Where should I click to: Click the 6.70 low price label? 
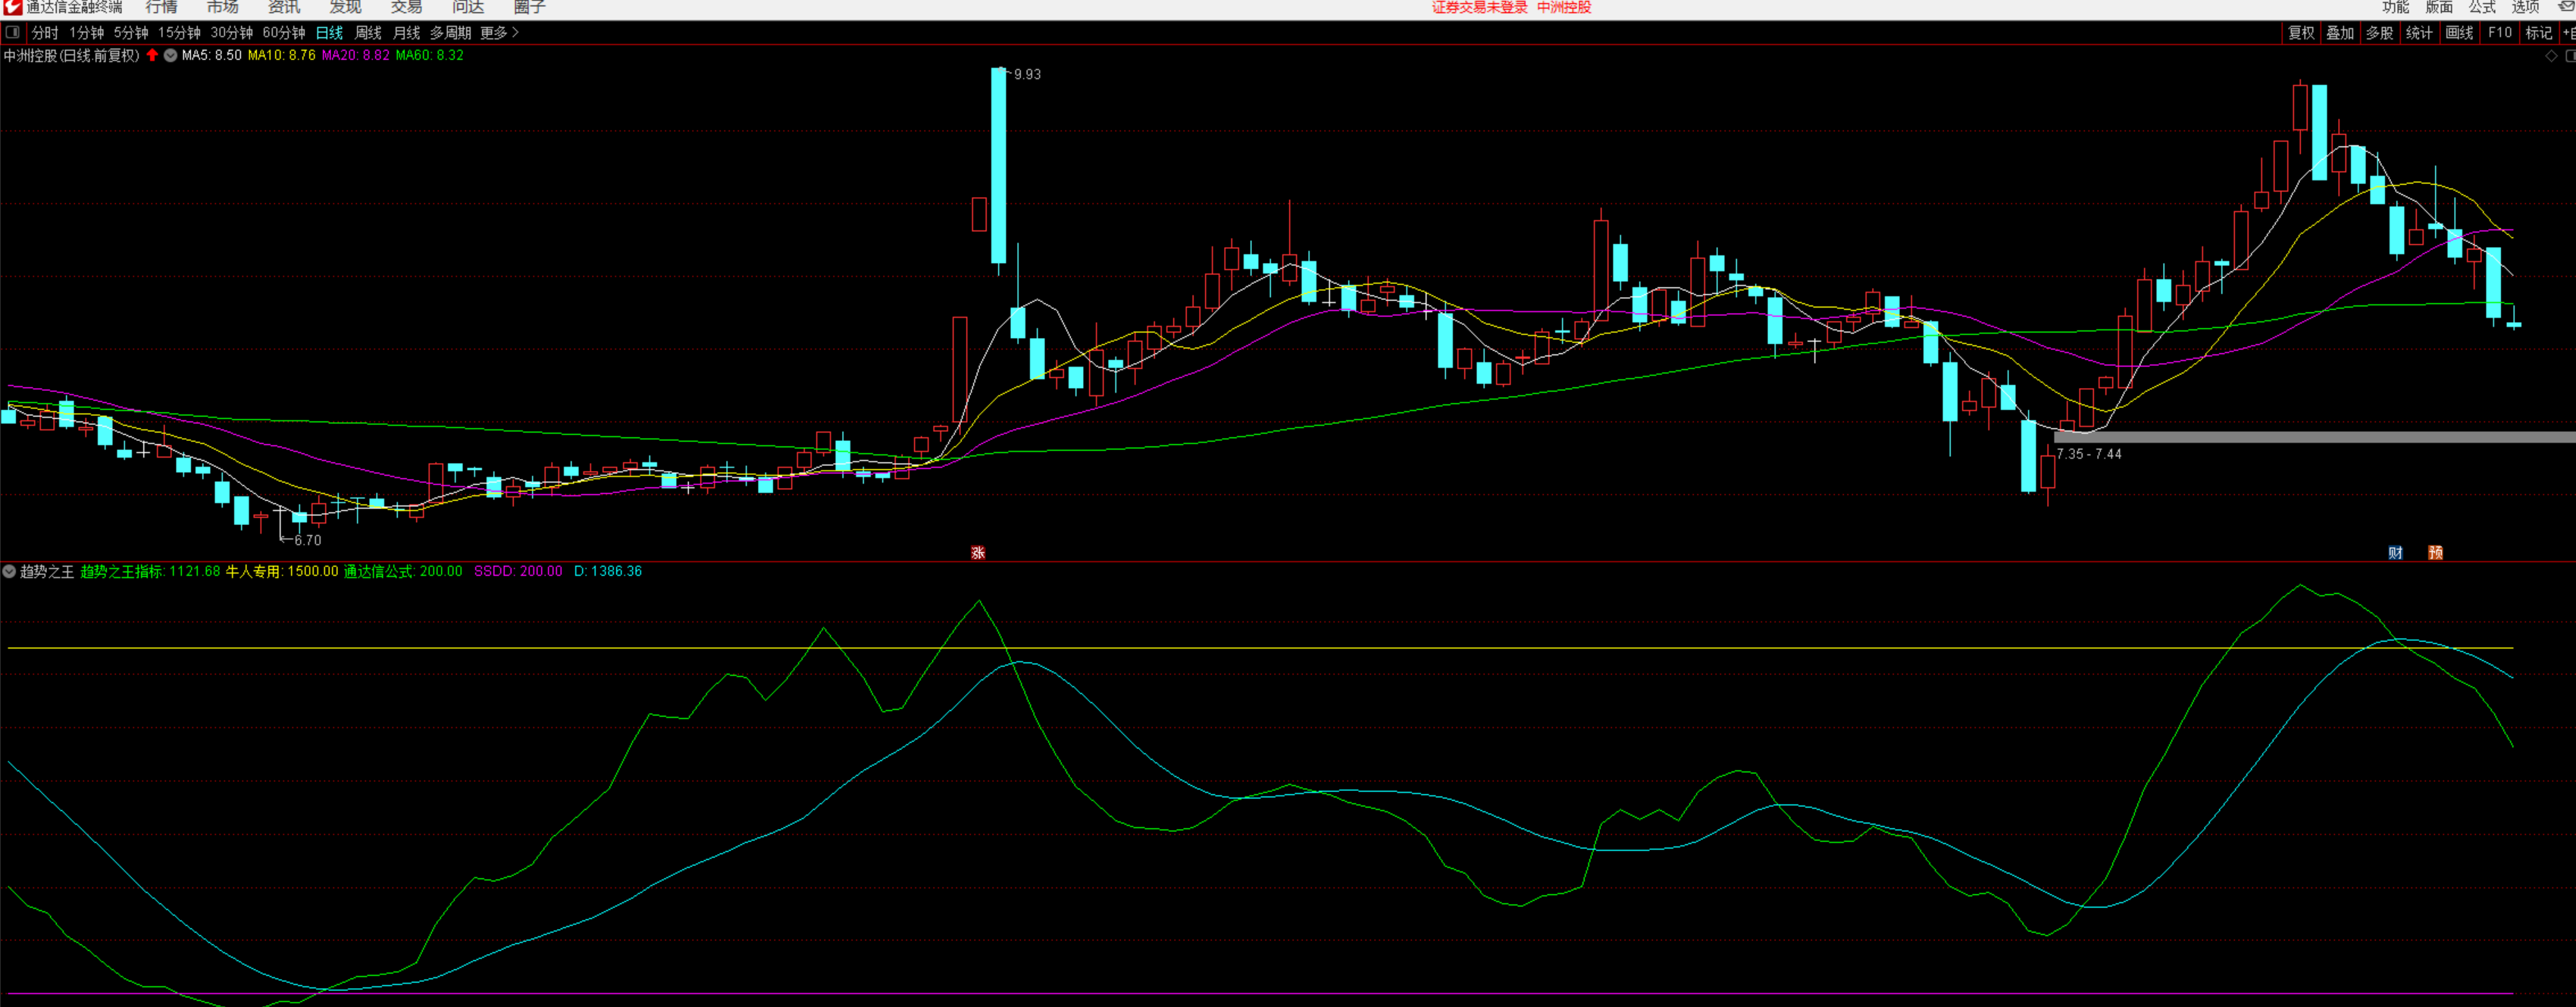coord(307,540)
